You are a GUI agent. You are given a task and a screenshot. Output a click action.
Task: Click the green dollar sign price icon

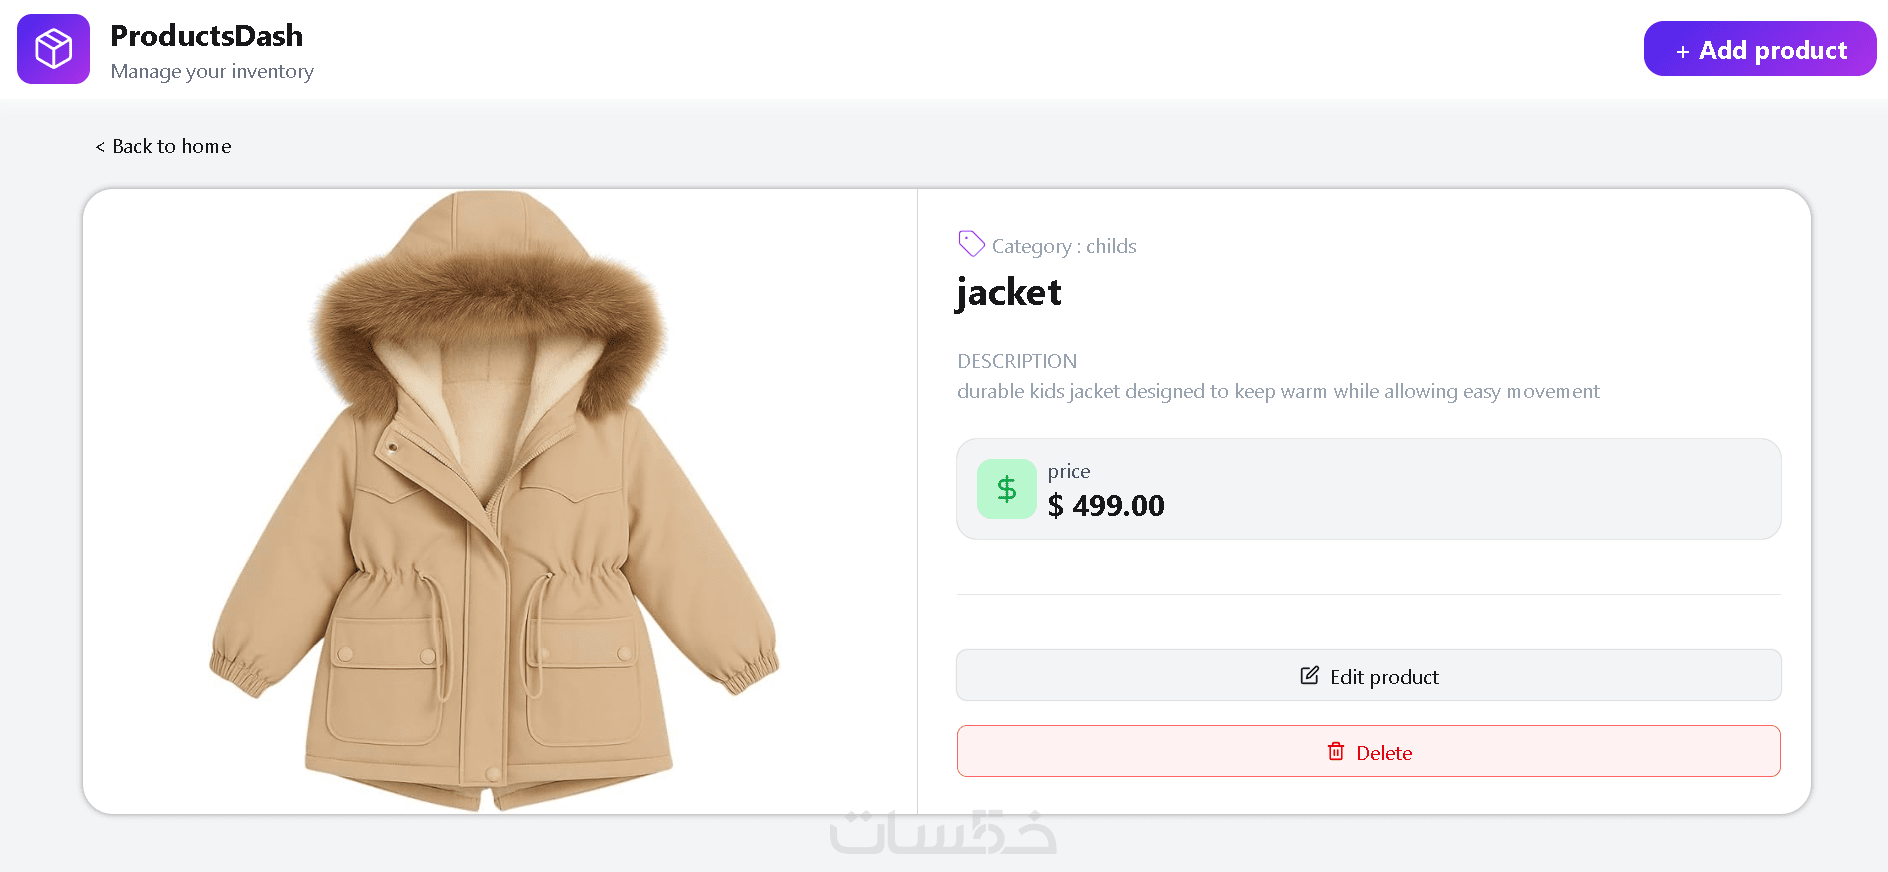point(1007,489)
